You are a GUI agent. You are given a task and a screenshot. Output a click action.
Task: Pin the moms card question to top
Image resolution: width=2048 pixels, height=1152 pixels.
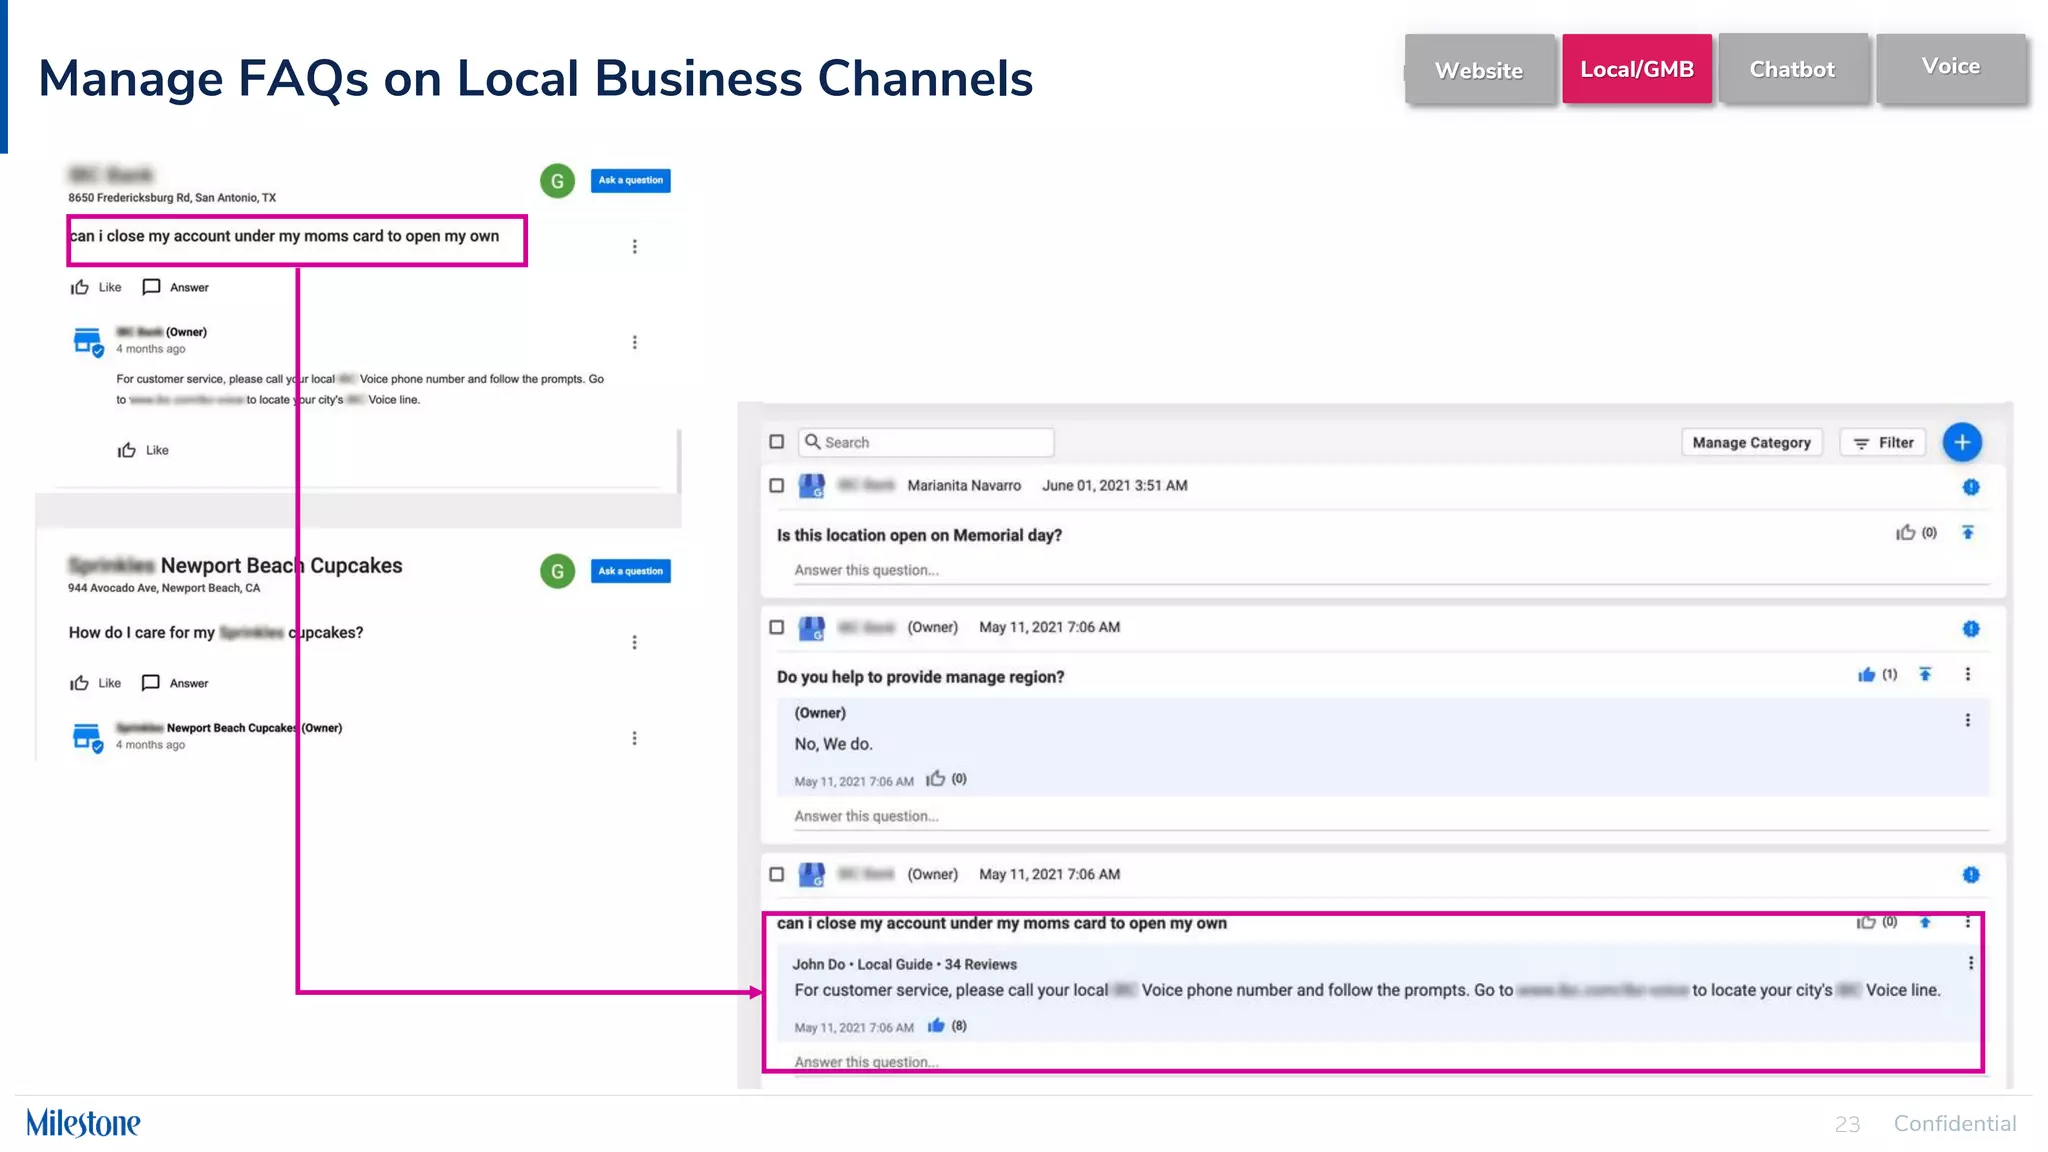[1926, 922]
